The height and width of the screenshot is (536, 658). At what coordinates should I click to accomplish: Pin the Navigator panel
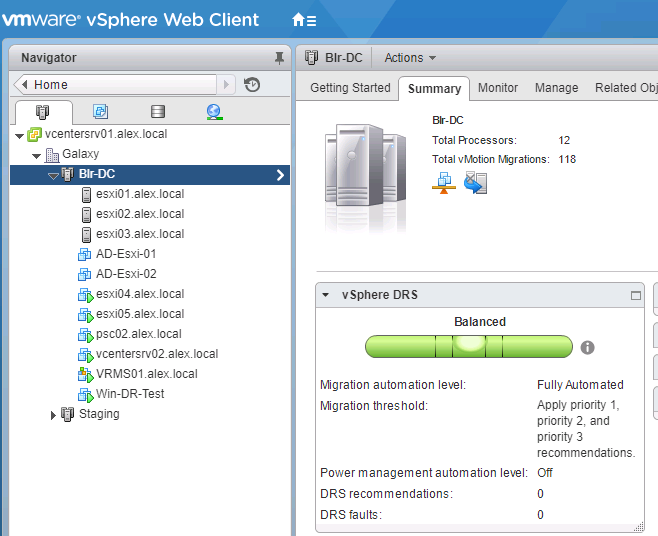coord(279,58)
